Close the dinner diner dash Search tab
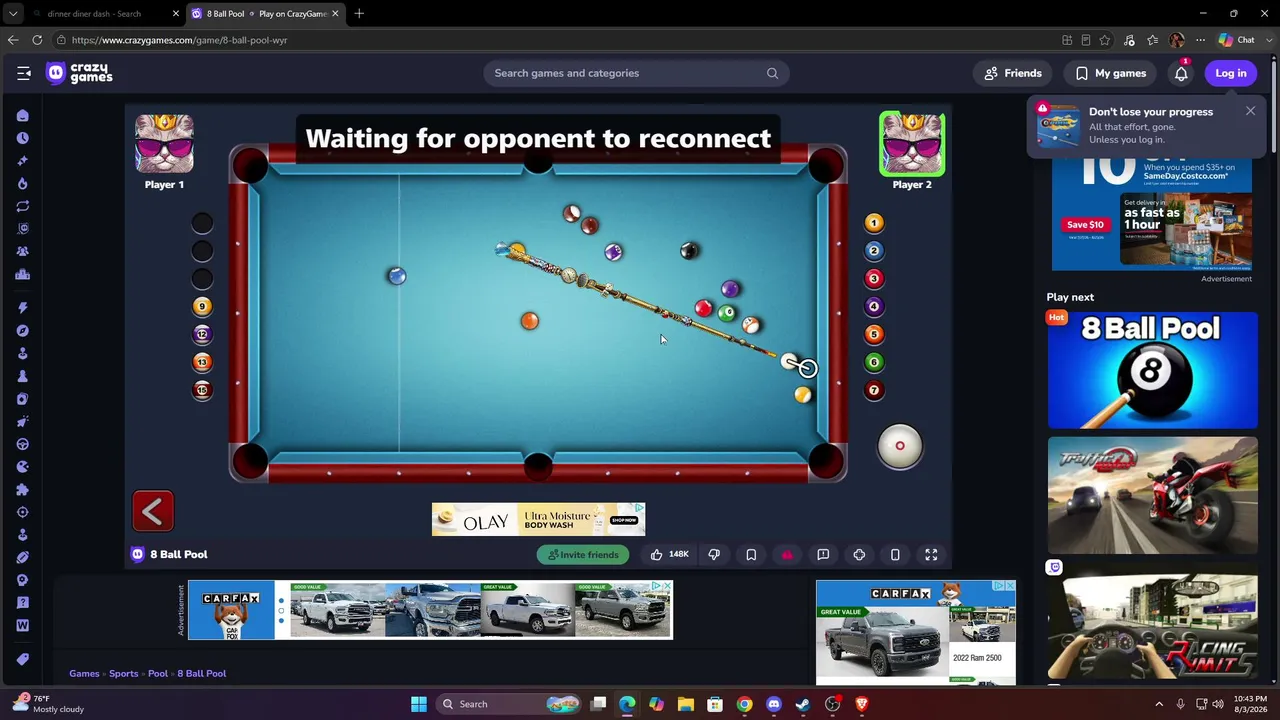The height and width of the screenshot is (720, 1280). point(176,14)
